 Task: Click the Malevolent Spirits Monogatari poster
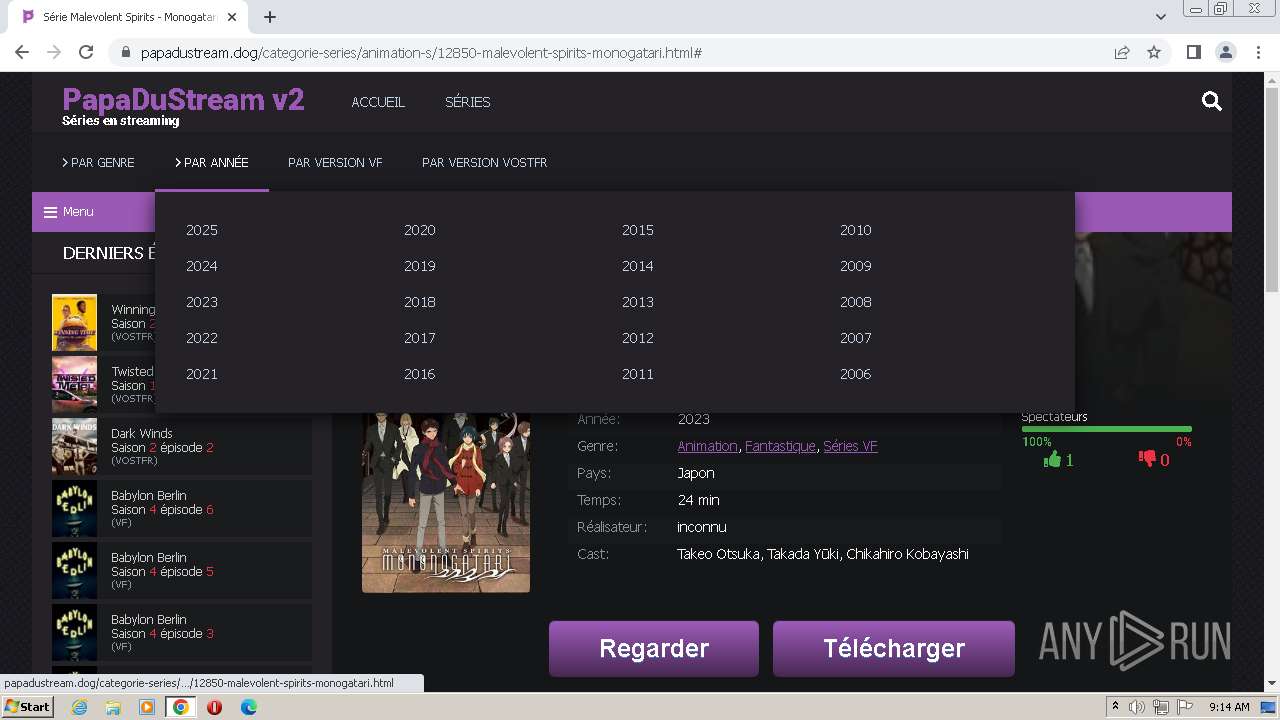click(x=446, y=503)
